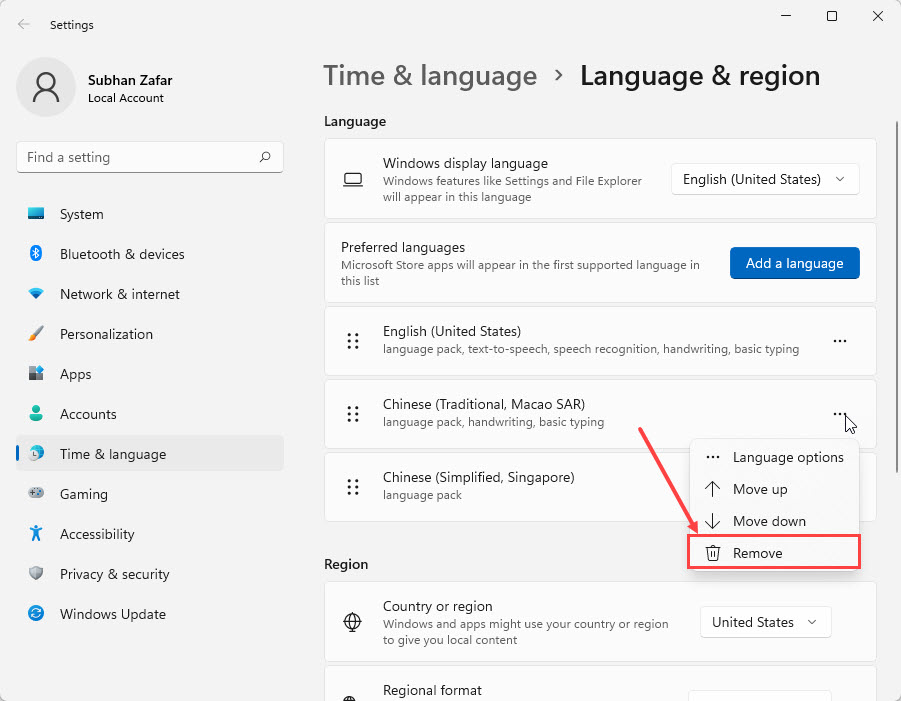Image resolution: width=901 pixels, height=701 pixels.
Task: Click the trash can icon in context menu
Action: pyautogui.click(x=713, y=553)
